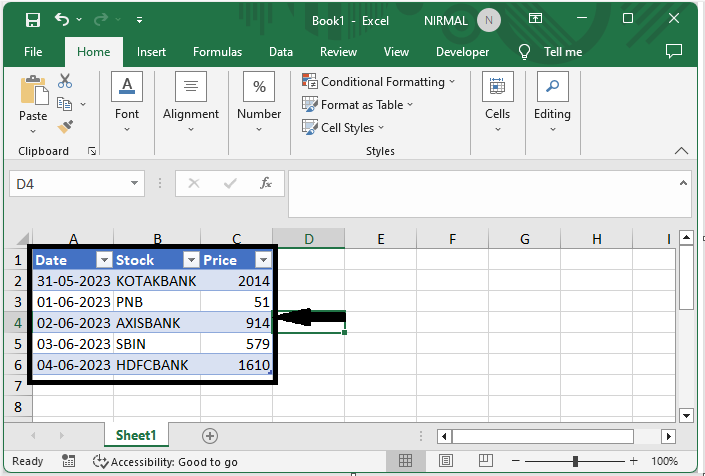Open the Date column filter dropdown
This screenshot has width=705, height=476.
coord(101,260)
